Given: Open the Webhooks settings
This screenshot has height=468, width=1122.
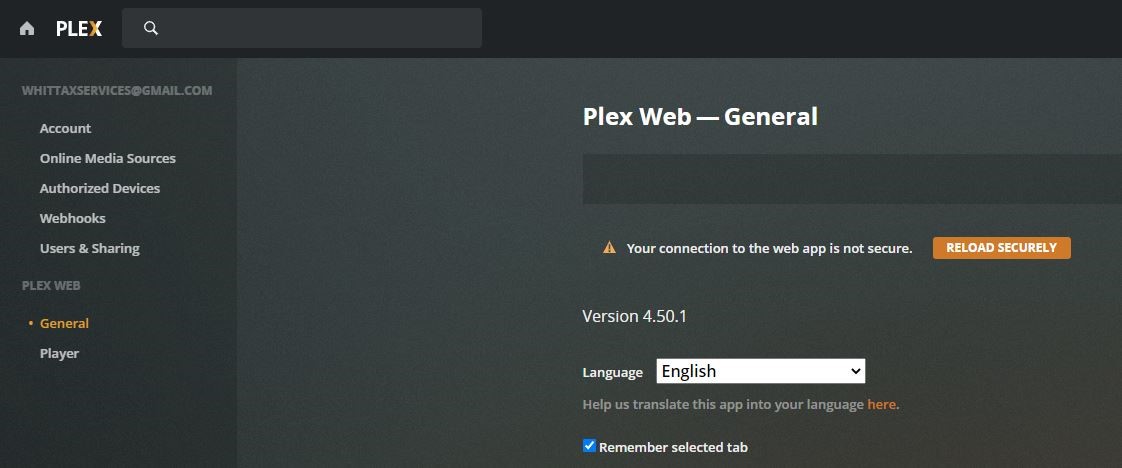Looking at the screenshot, I should pyautogui.click(x=72, y=218).
